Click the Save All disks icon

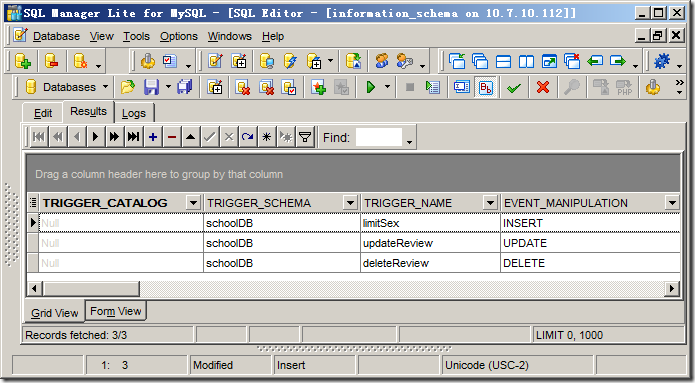(x=184, y=87)
